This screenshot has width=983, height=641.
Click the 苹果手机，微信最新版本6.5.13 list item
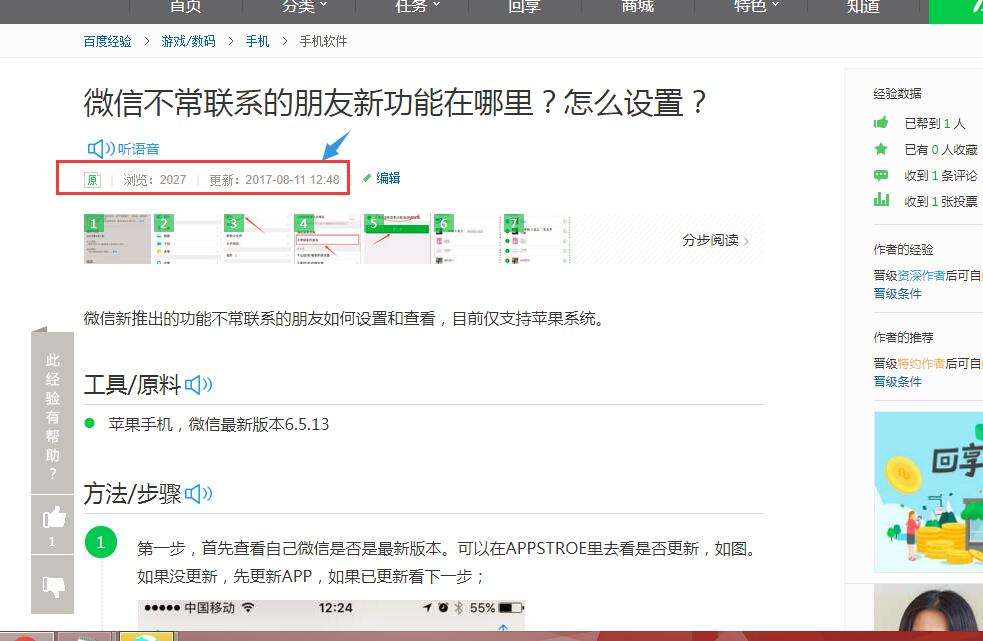(x=219, y=424)
